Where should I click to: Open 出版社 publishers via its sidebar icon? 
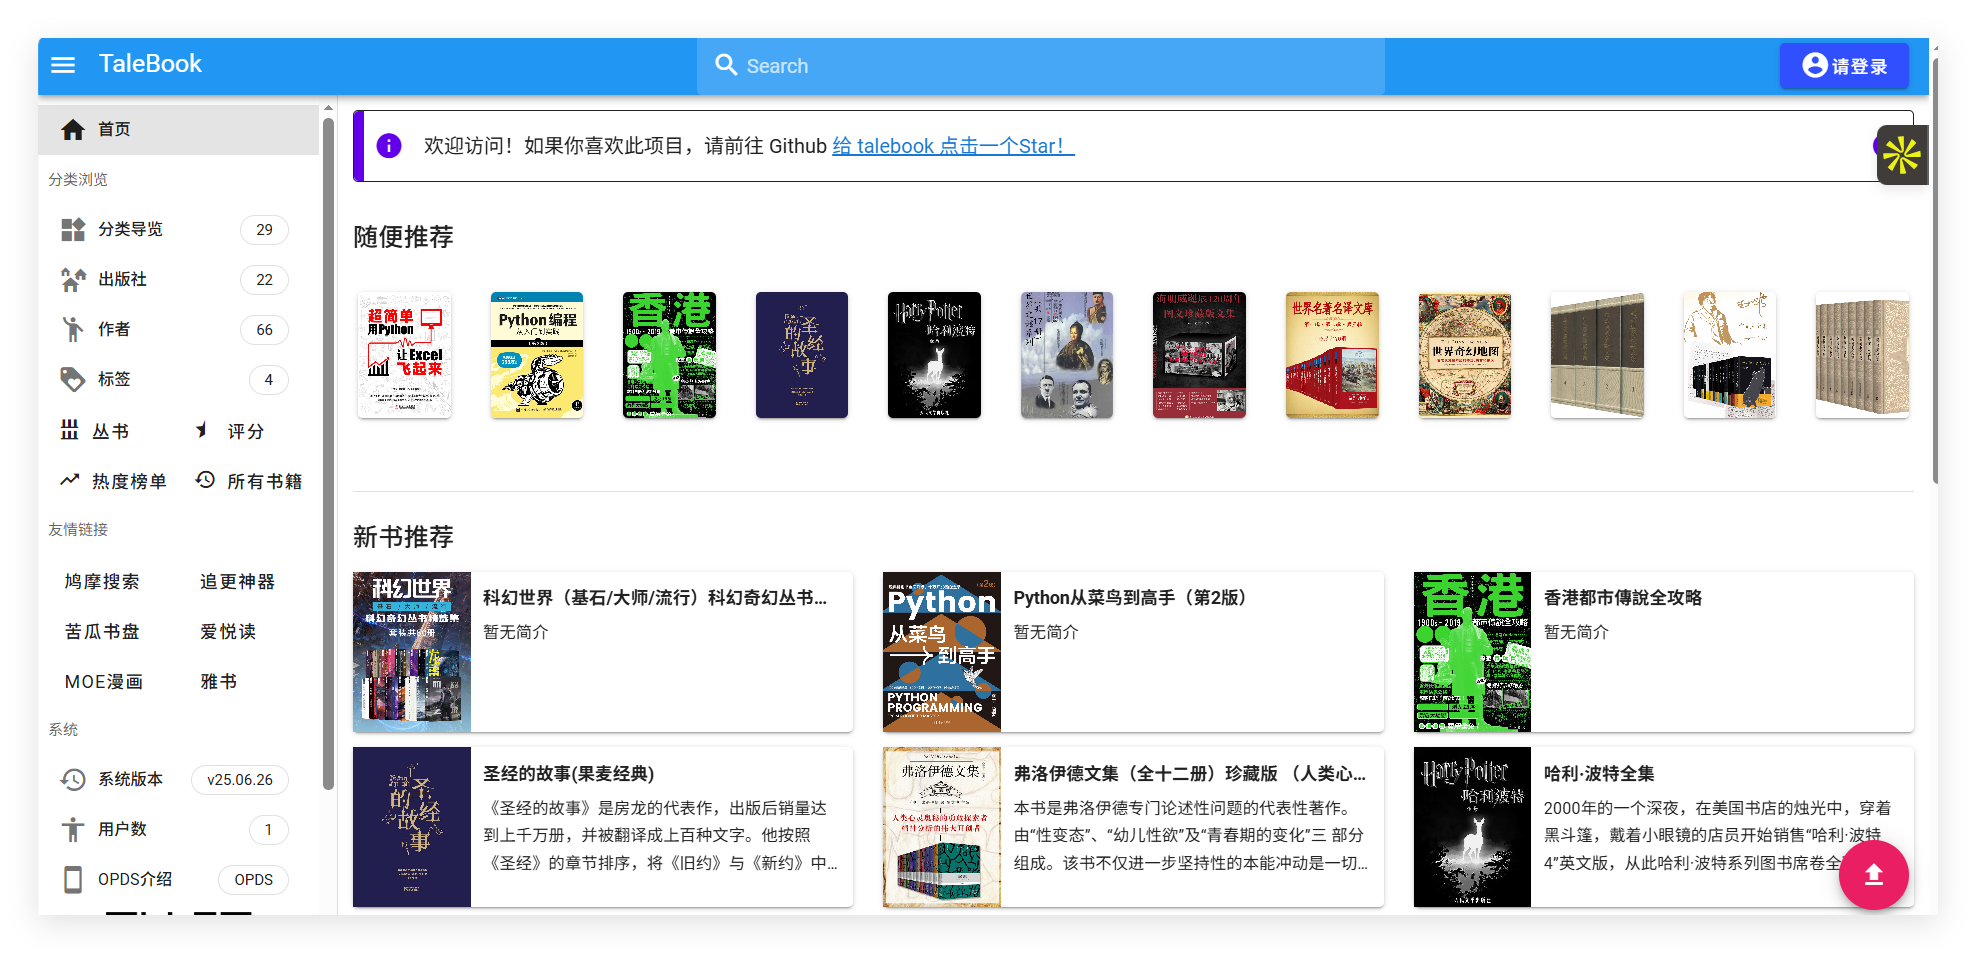(73, 279)
